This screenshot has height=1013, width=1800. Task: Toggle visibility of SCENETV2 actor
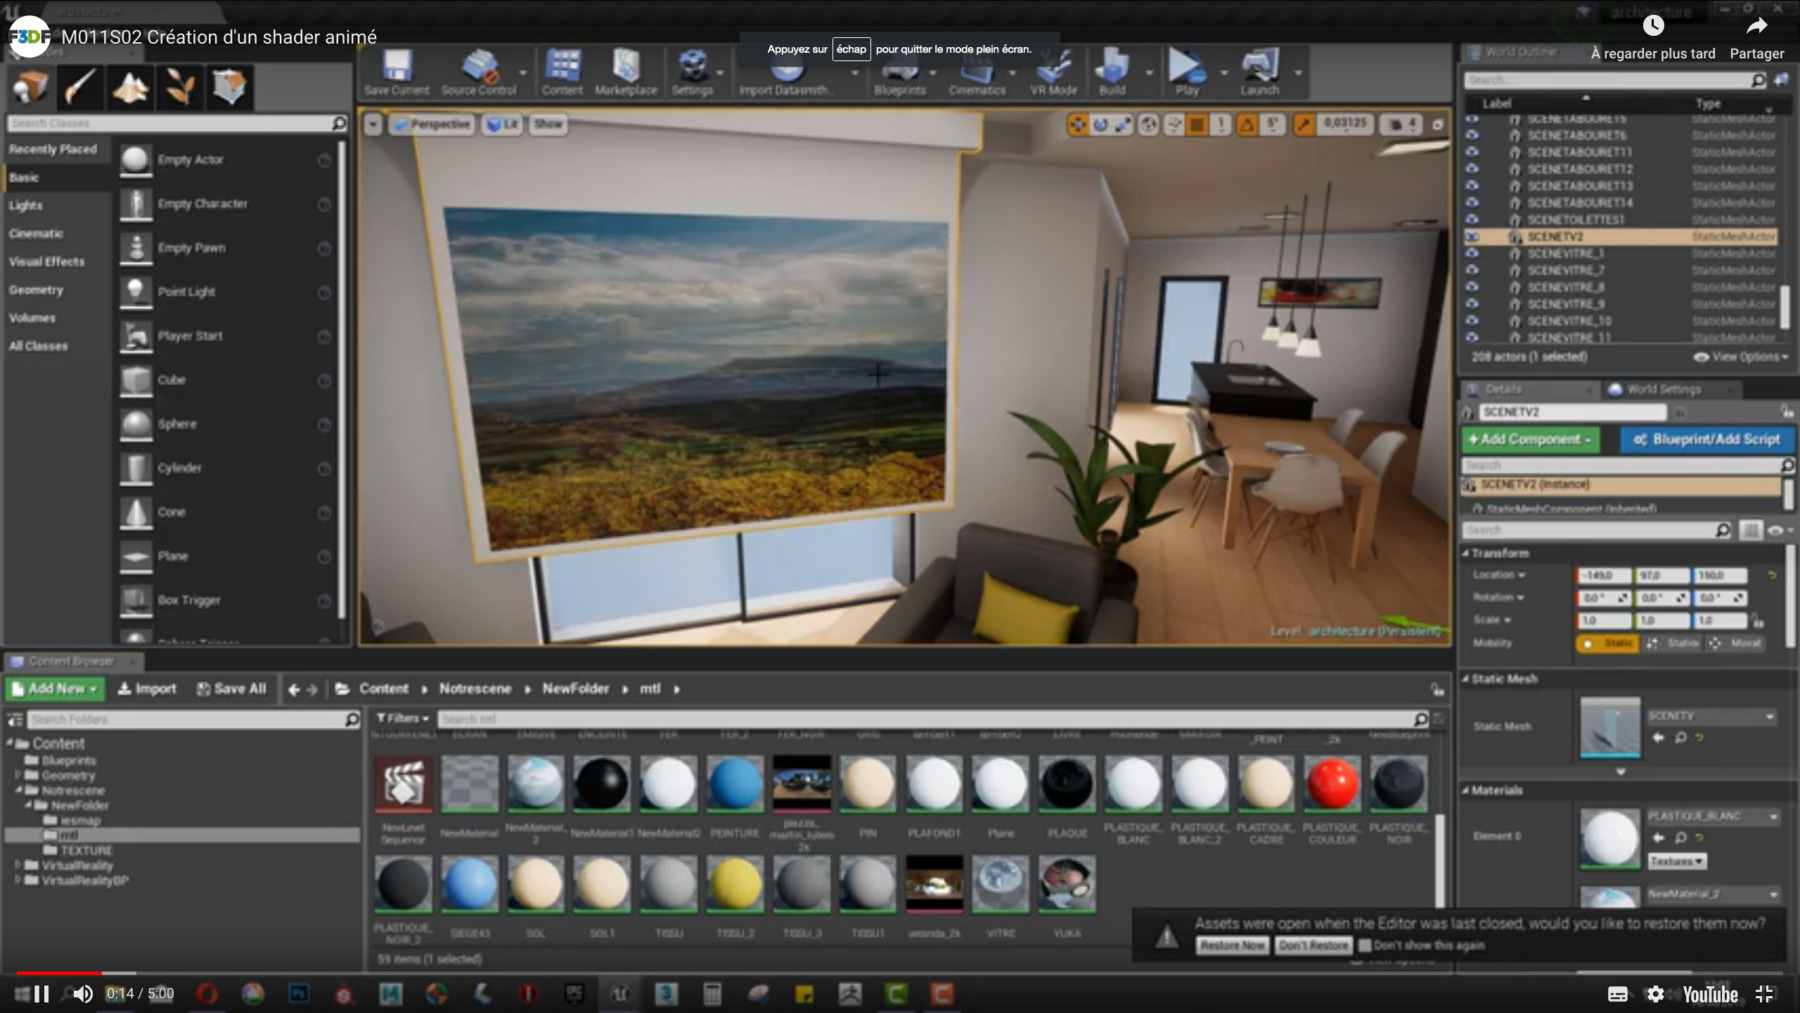click(x=1472, y=237)
